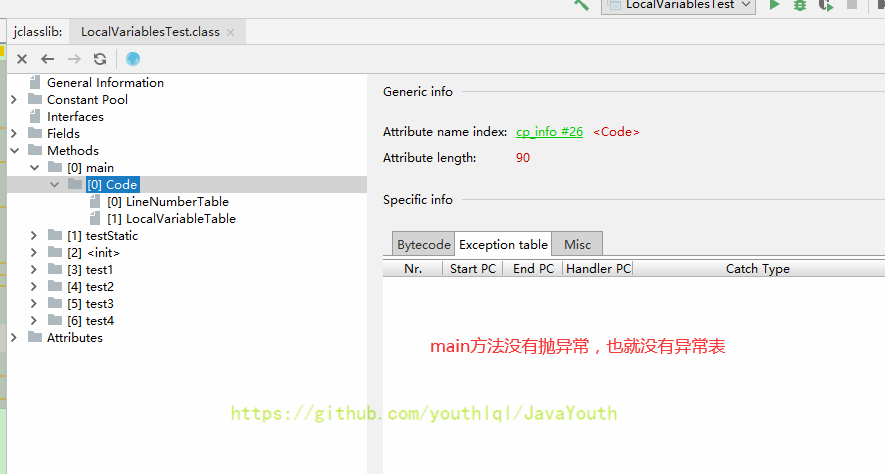Run with coverage icon
Screen dimensions: 885x474
pyautogui.click(x=826, y=5)
